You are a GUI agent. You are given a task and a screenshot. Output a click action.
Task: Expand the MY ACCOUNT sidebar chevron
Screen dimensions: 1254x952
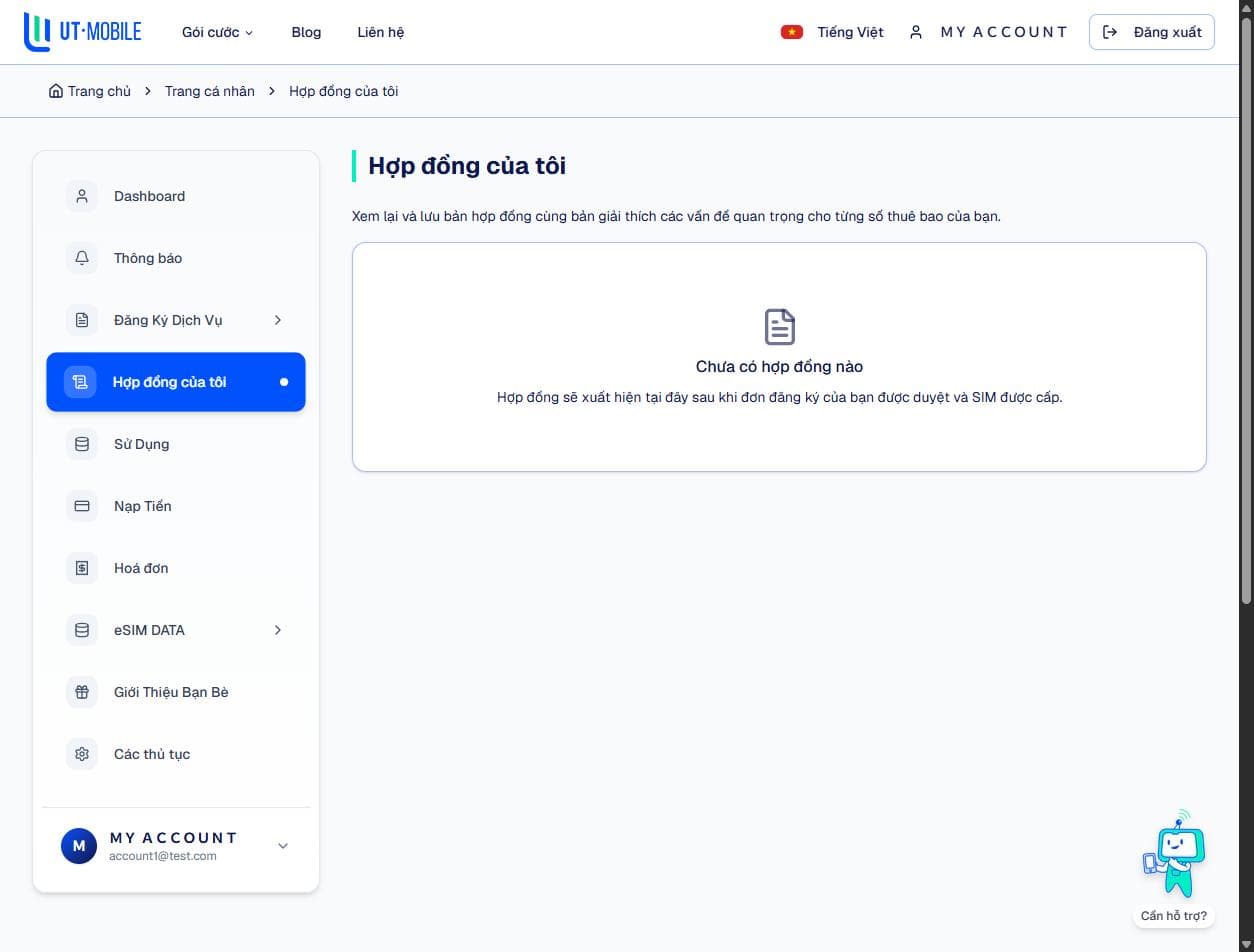[x=283, y=846]
